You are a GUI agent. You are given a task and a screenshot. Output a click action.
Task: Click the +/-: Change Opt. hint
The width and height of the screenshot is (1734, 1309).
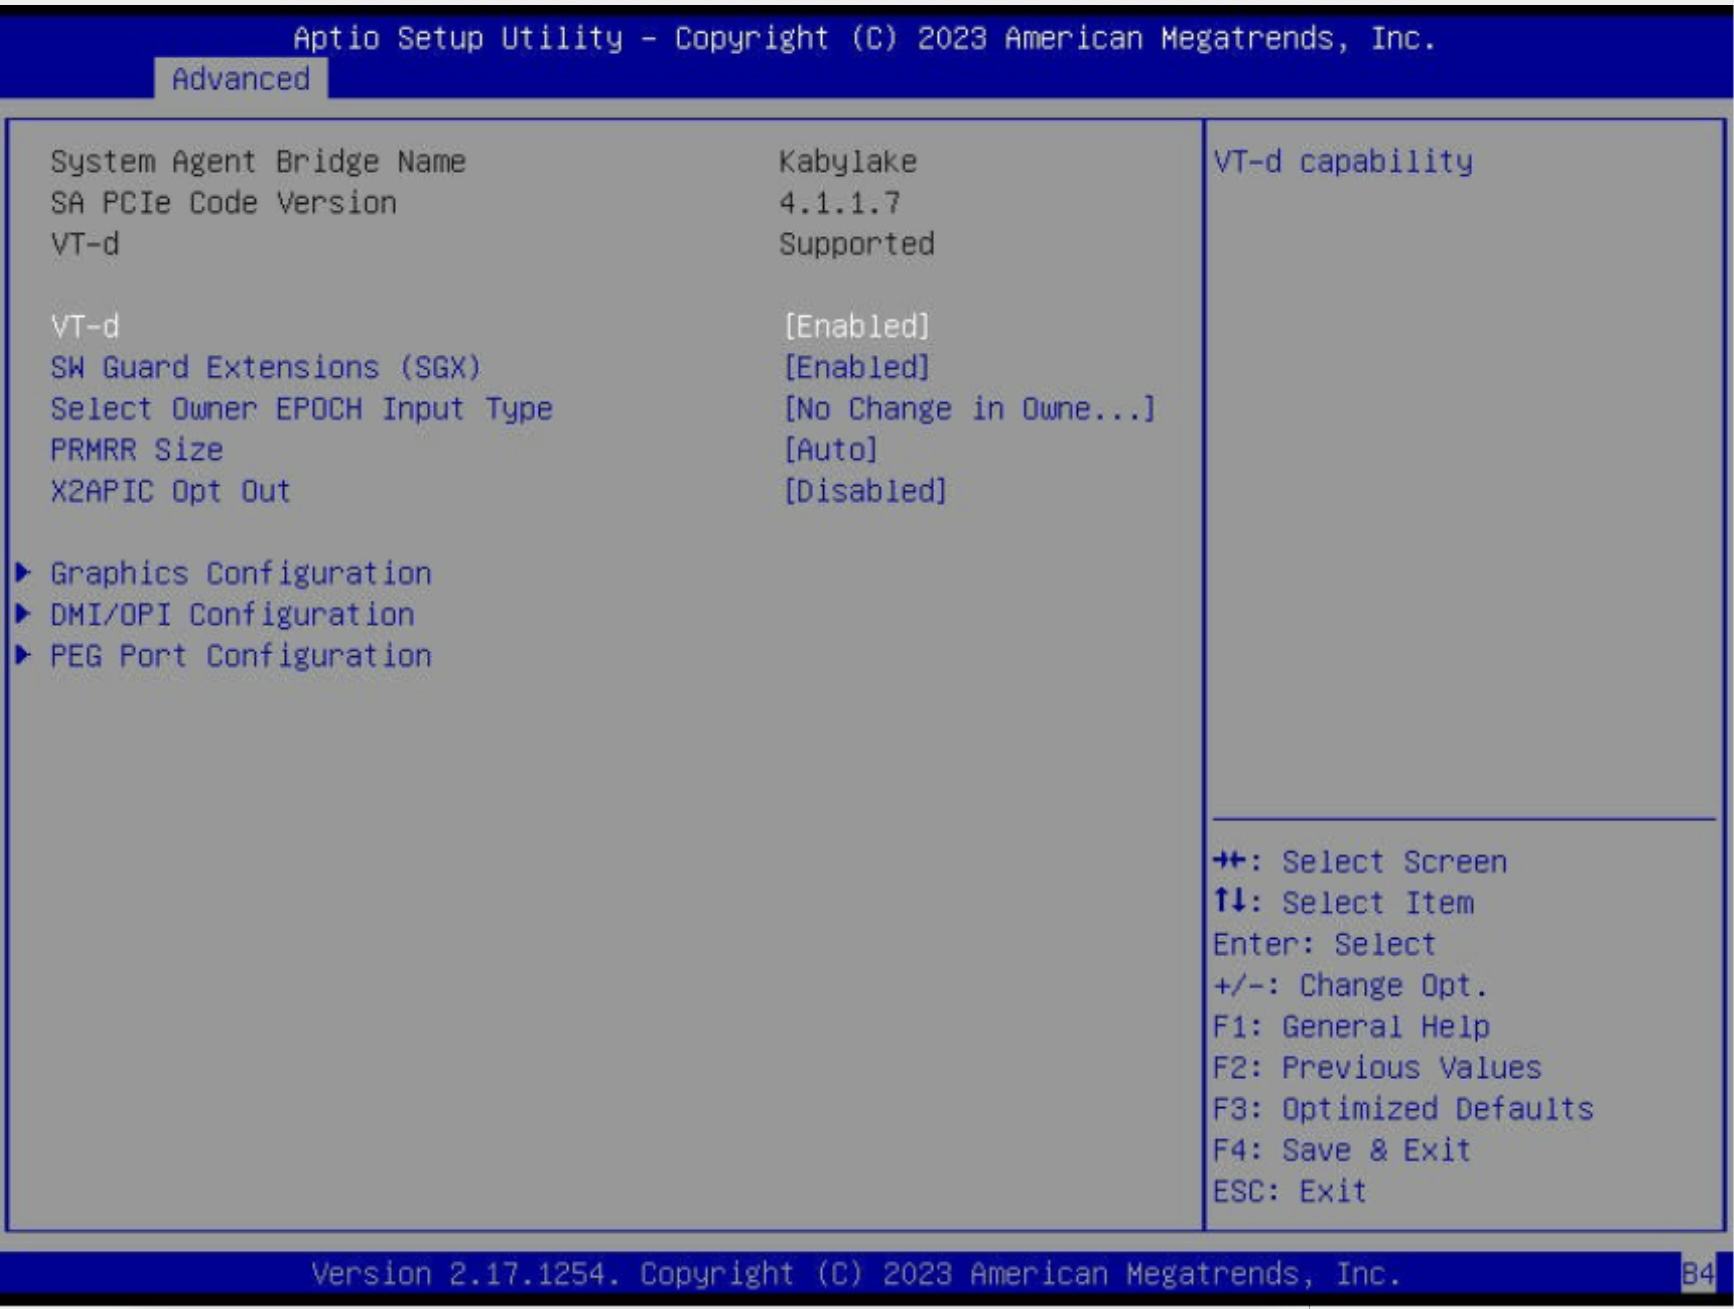tap(1351, 985)
